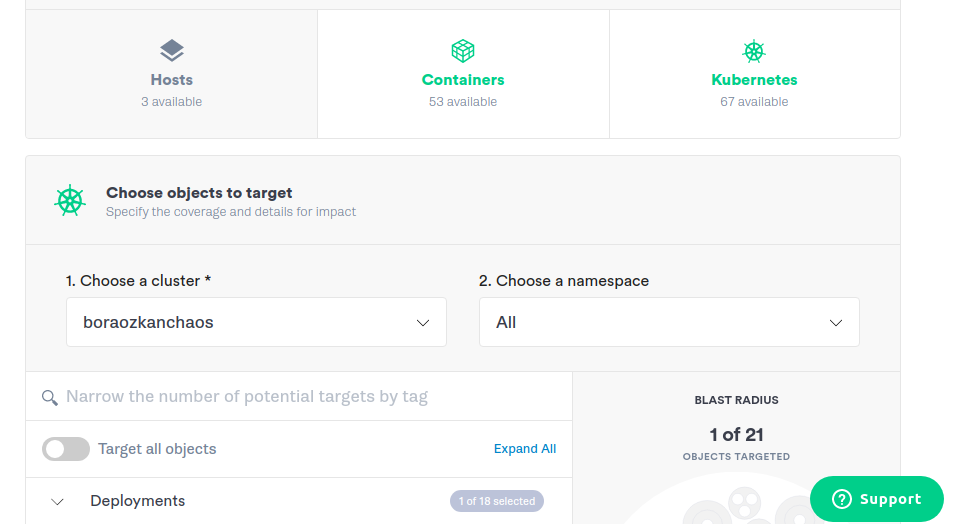Open the cluster dropdown showing boraozkanchaos
The height and width of the screenshot is (524, 956).
[x=256, y=323]
